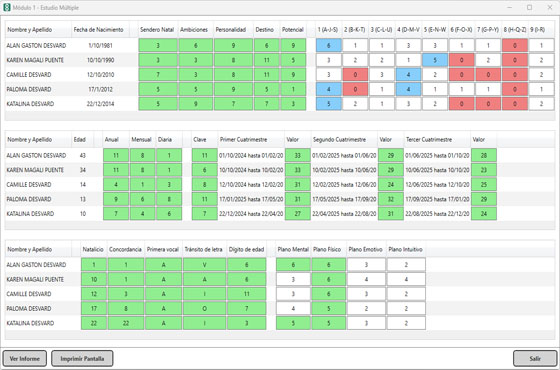
Task: Click the Plano Emotivo column header
Action: point(366,250)
